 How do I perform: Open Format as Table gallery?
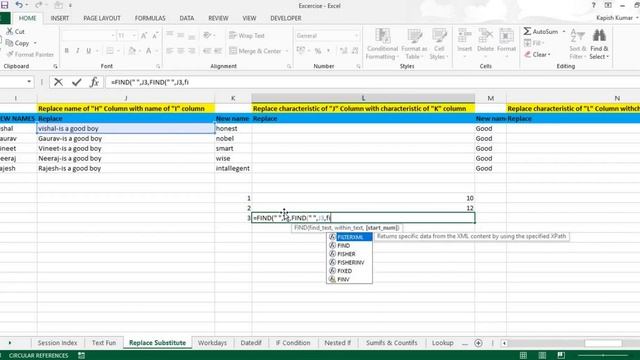click(414, 44)
